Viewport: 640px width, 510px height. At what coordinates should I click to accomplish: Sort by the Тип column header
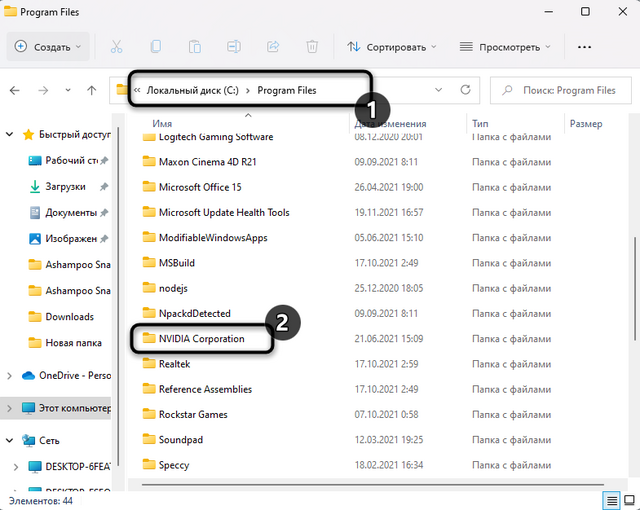click(480, 124)
